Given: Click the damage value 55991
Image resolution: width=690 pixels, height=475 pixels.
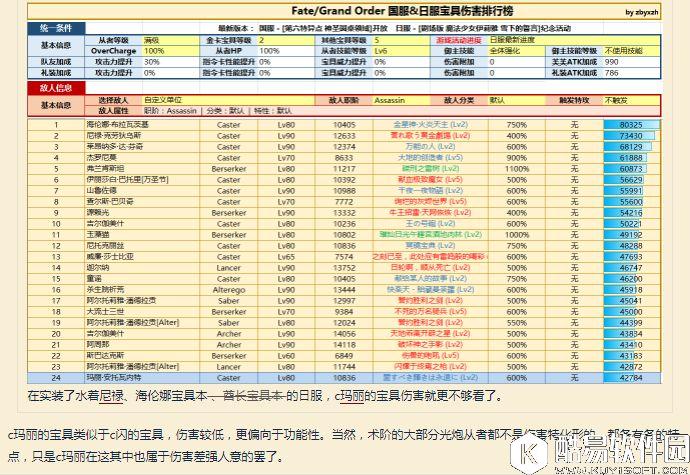Looking at the screenshot, I should [x=631, y=191].
